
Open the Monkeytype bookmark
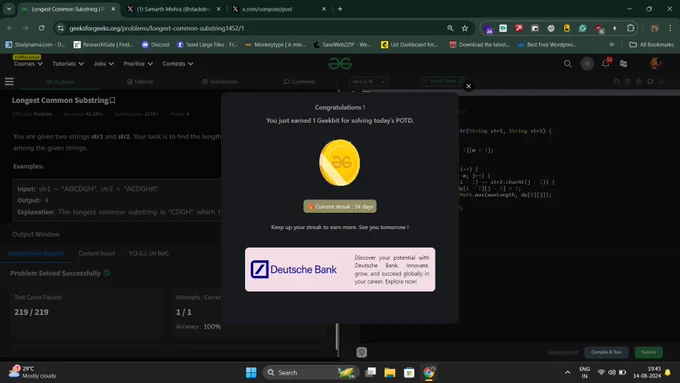pos(275,45)
